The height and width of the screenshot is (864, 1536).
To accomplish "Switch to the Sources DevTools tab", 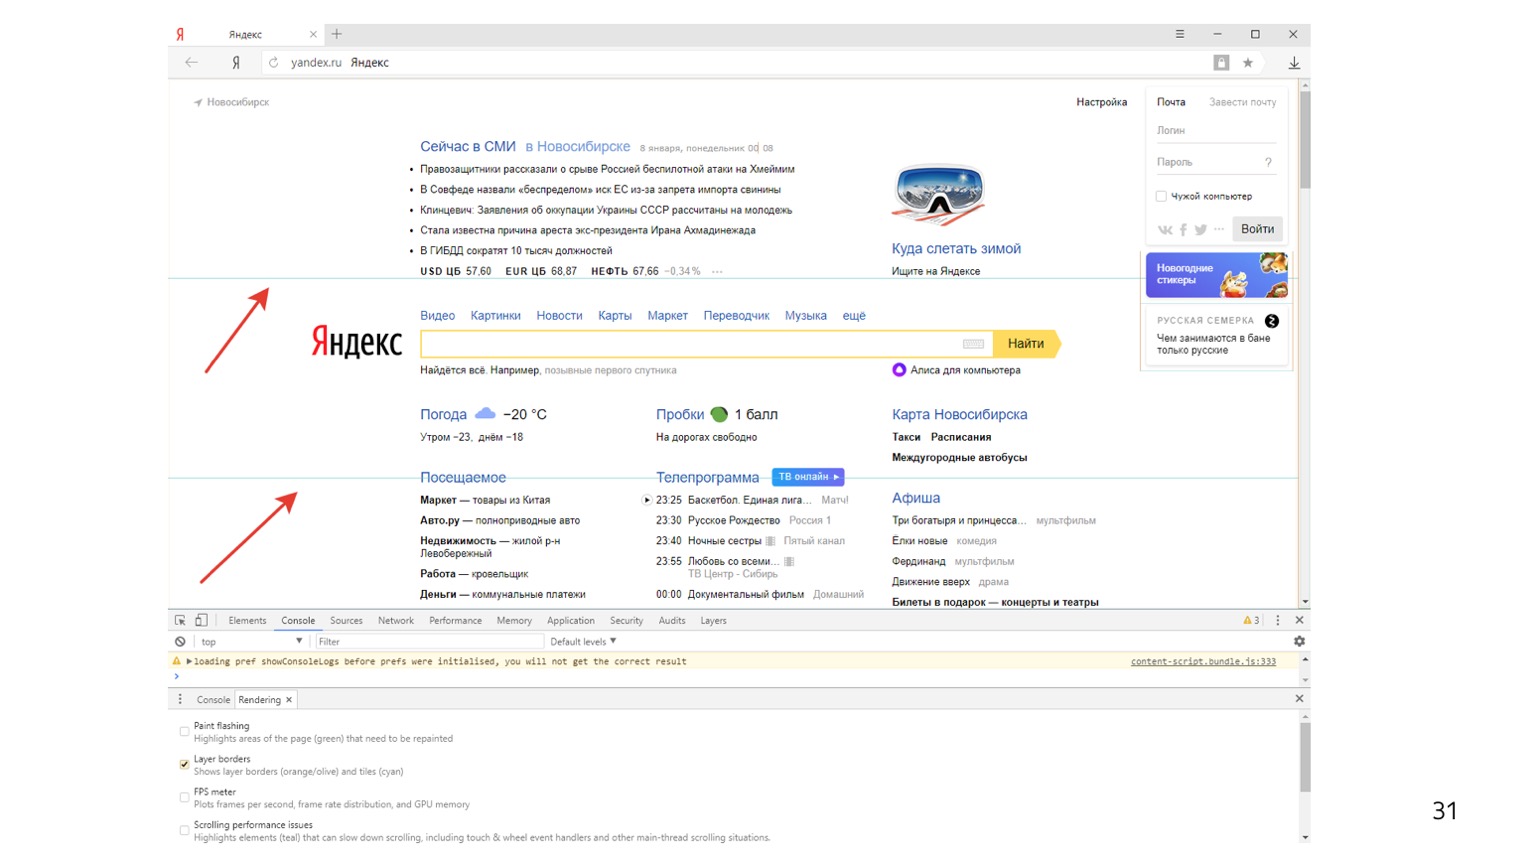I will [346, 621].
